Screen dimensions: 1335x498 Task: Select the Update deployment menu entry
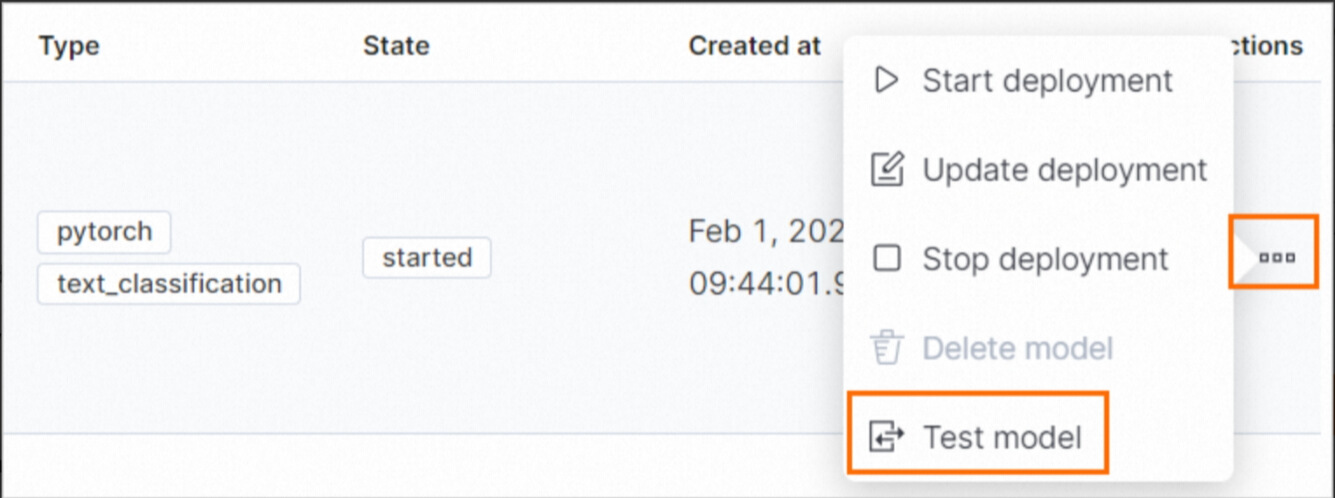tap(1064, 170)
